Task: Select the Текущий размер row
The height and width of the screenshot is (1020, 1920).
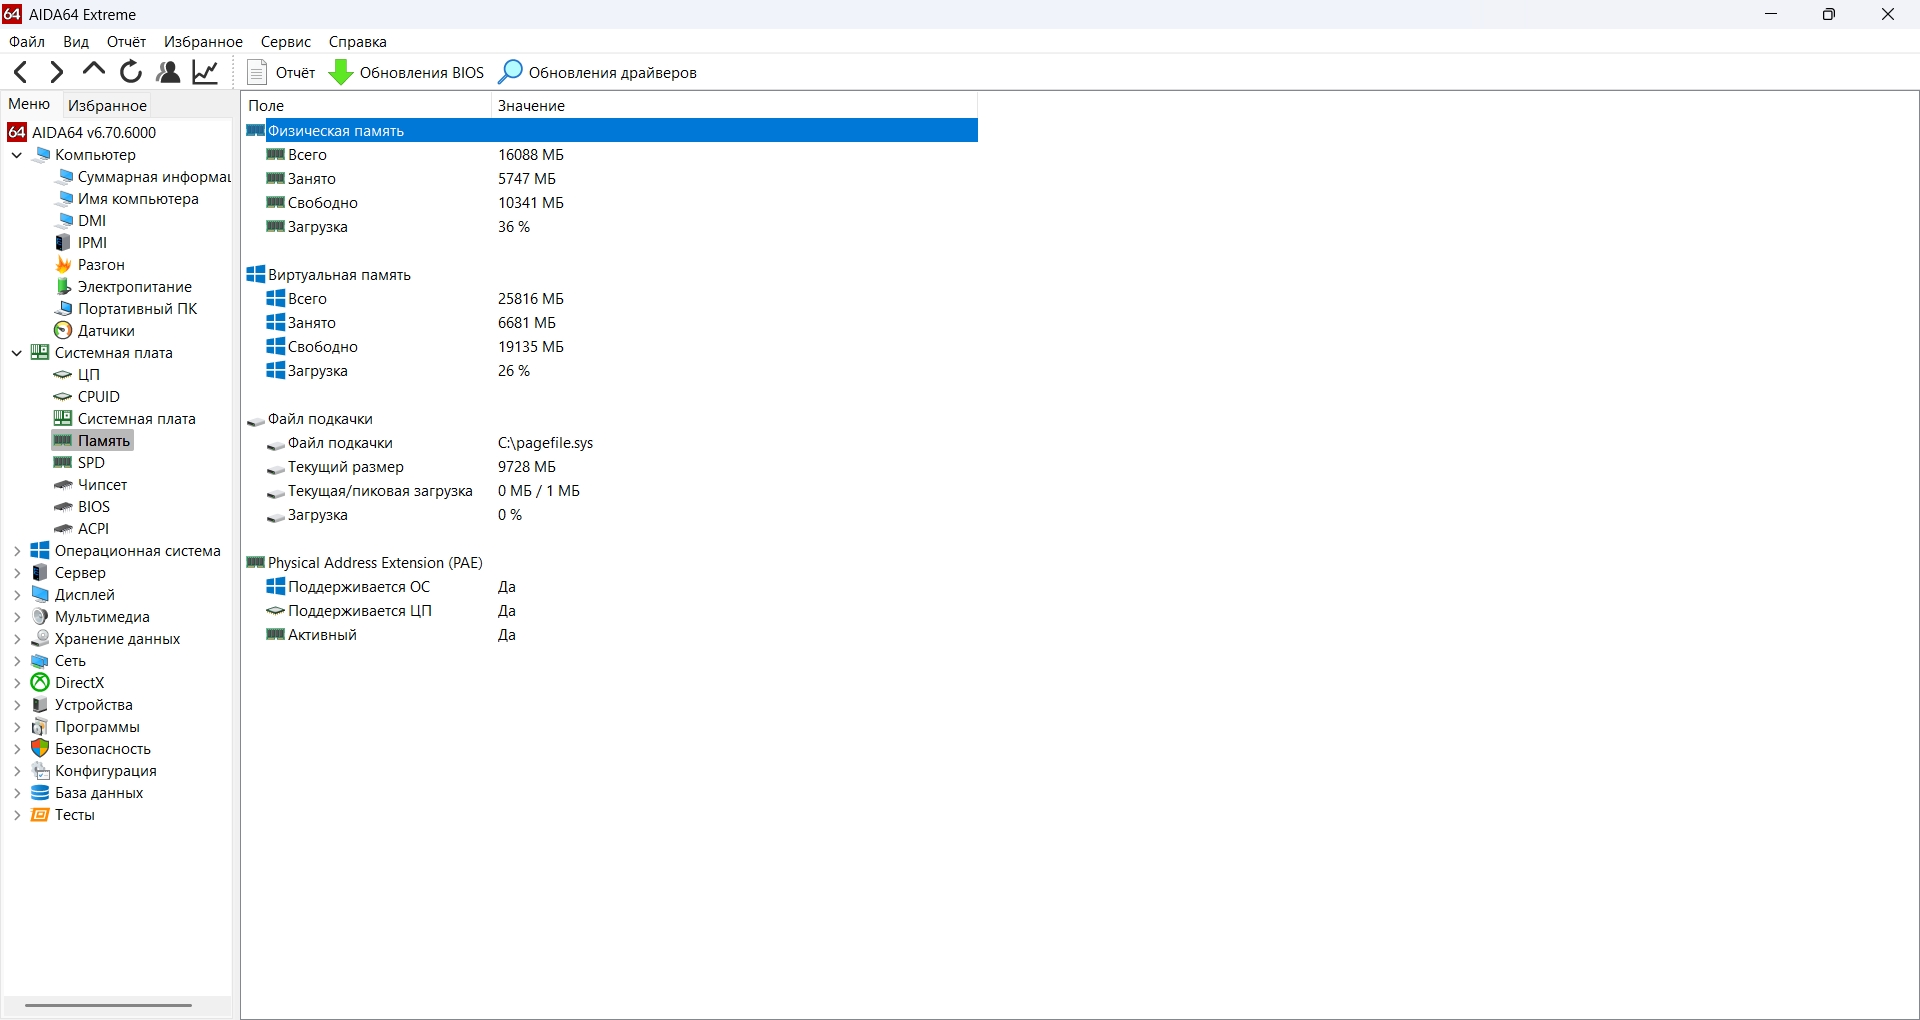Action: click(611, 467)
